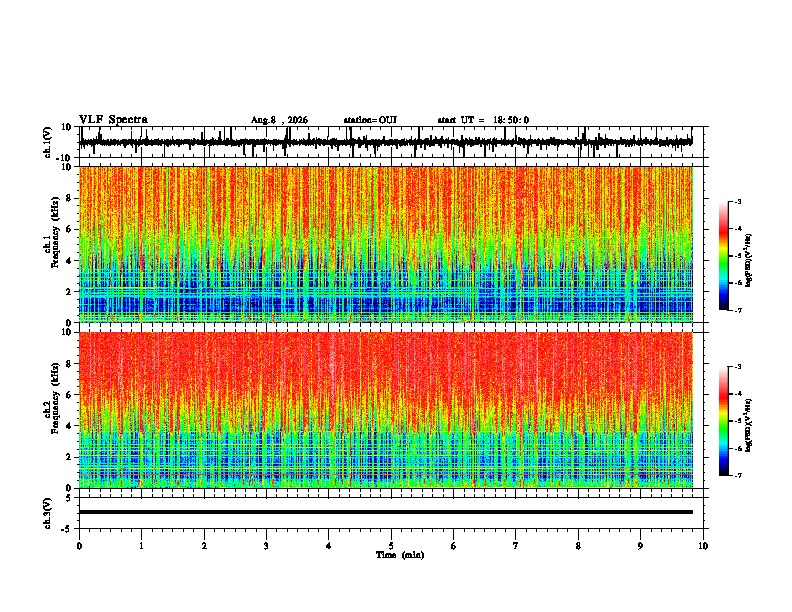
Task: Click the 'Time (min)' axis label
Action: click(400, 555)
